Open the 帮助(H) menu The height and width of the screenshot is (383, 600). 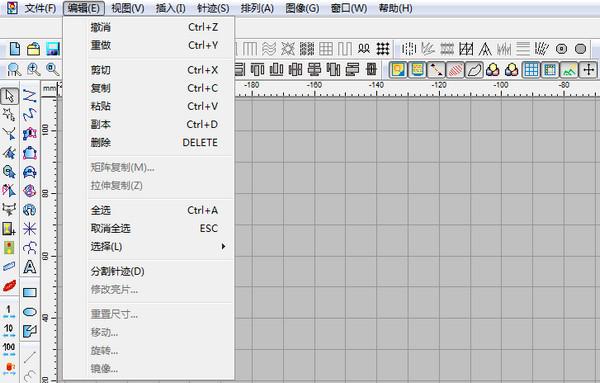click(x=395, y=8)
